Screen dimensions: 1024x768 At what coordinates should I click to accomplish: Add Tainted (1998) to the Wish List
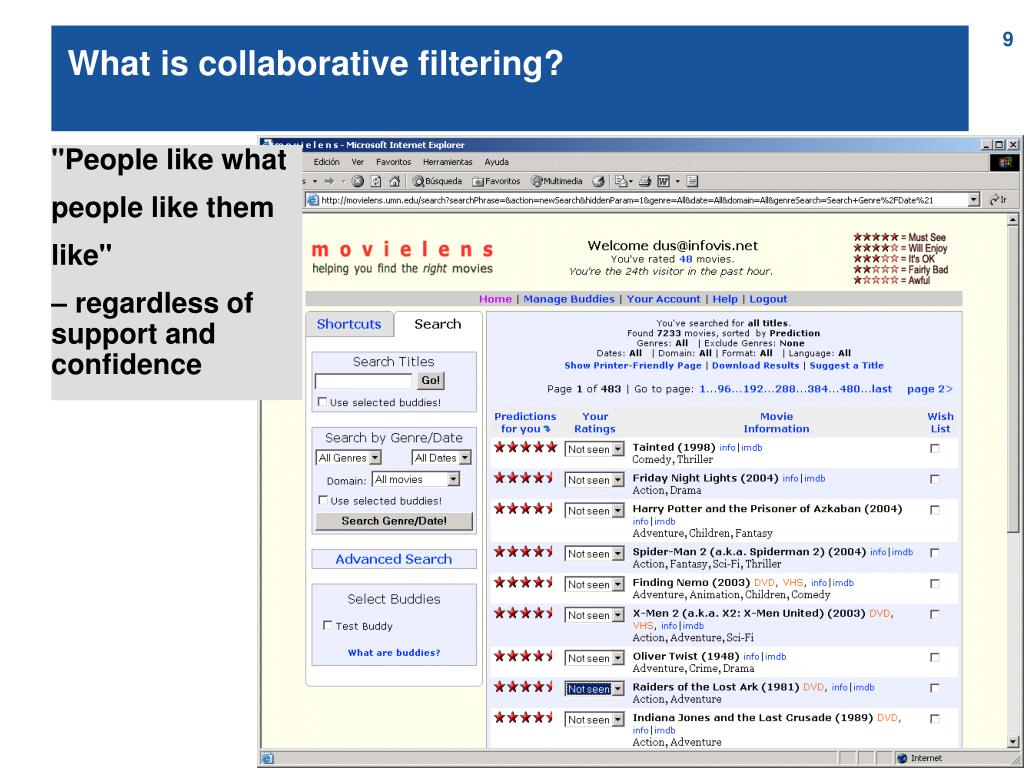pyautogui.click(x=935, y=449)
